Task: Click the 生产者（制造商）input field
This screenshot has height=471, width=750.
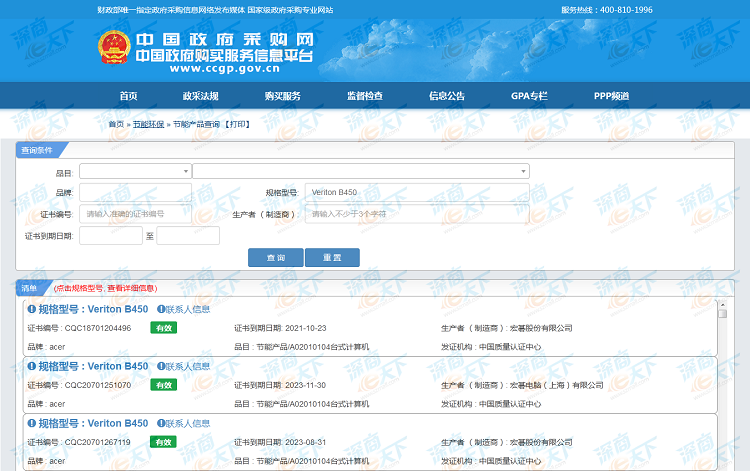Action: (x=417, y=214)
